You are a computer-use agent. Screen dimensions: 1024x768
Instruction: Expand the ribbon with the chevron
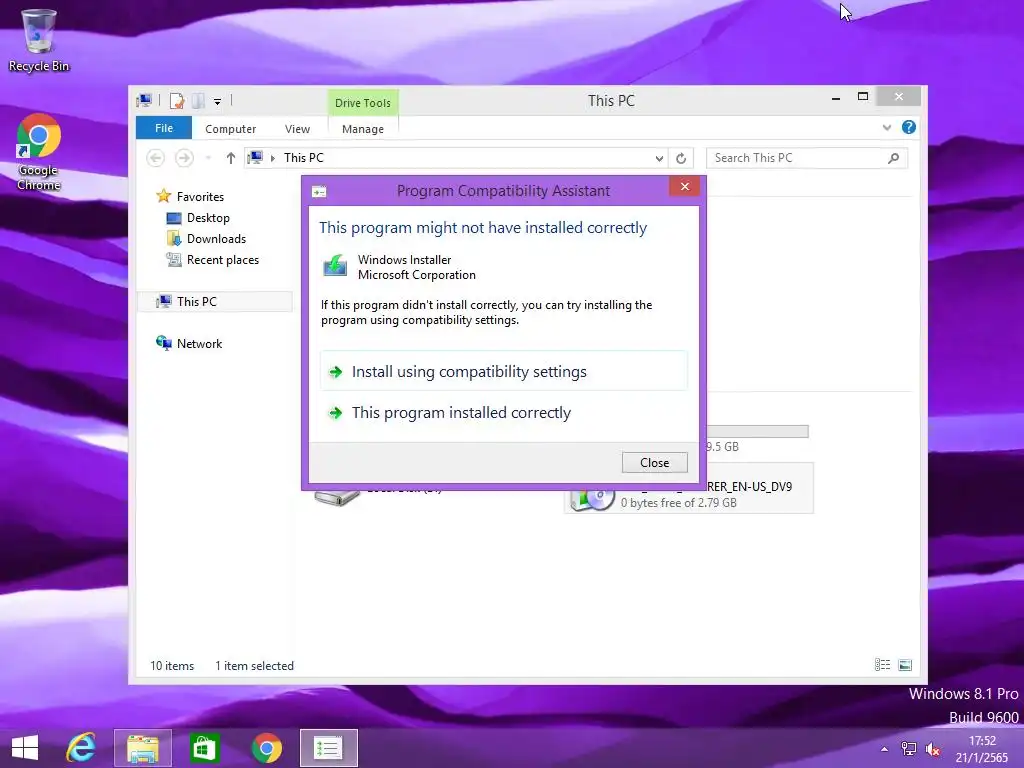(886, 127)
